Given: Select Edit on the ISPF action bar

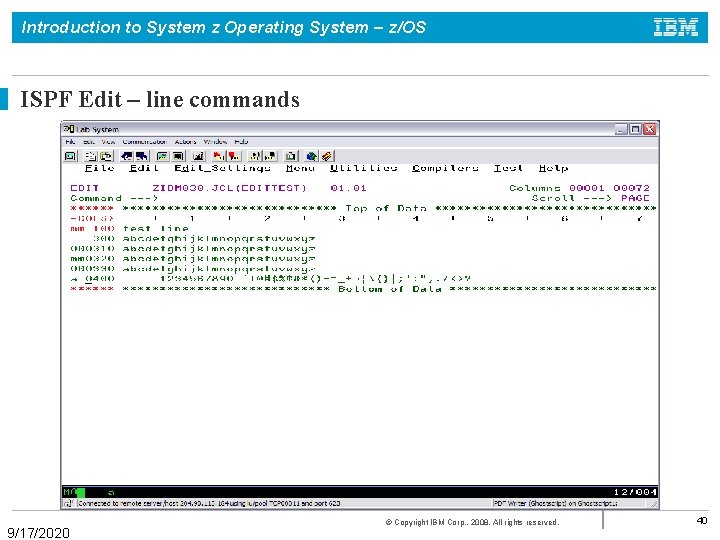Looking at the screenshot, I should [144, 168].
